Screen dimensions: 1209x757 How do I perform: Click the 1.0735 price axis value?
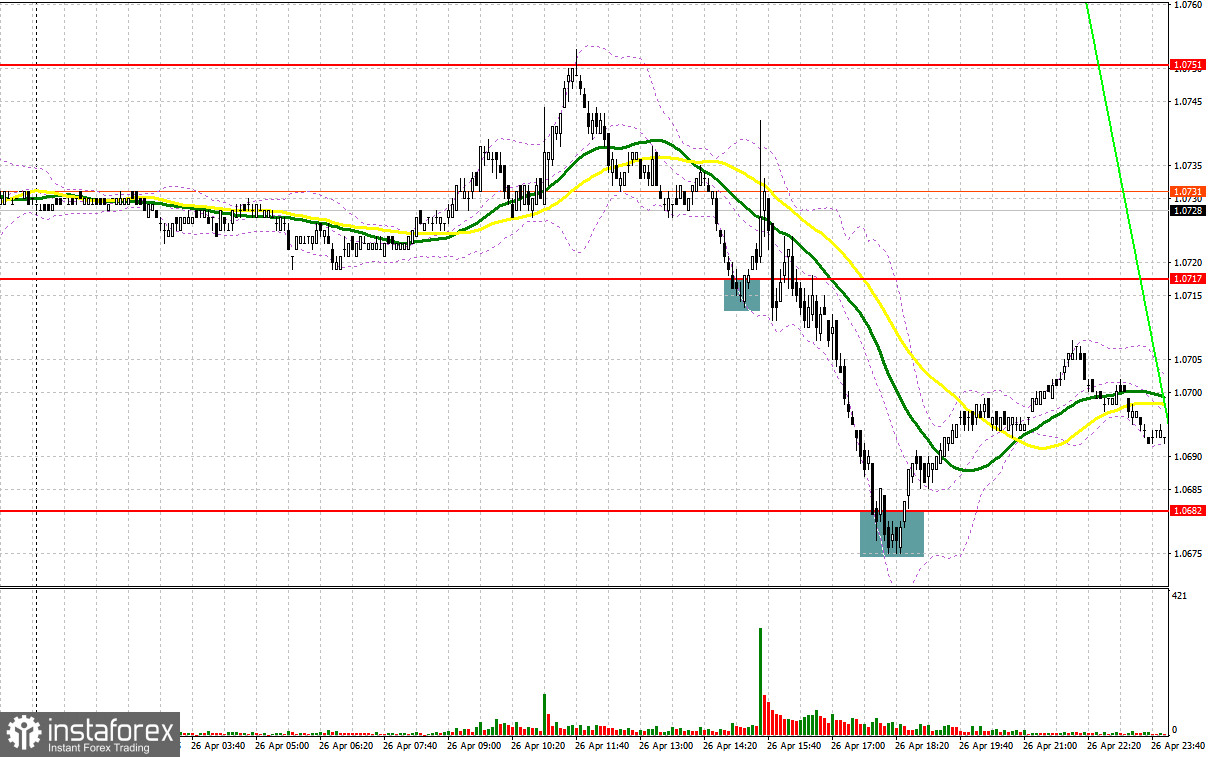1188,165
